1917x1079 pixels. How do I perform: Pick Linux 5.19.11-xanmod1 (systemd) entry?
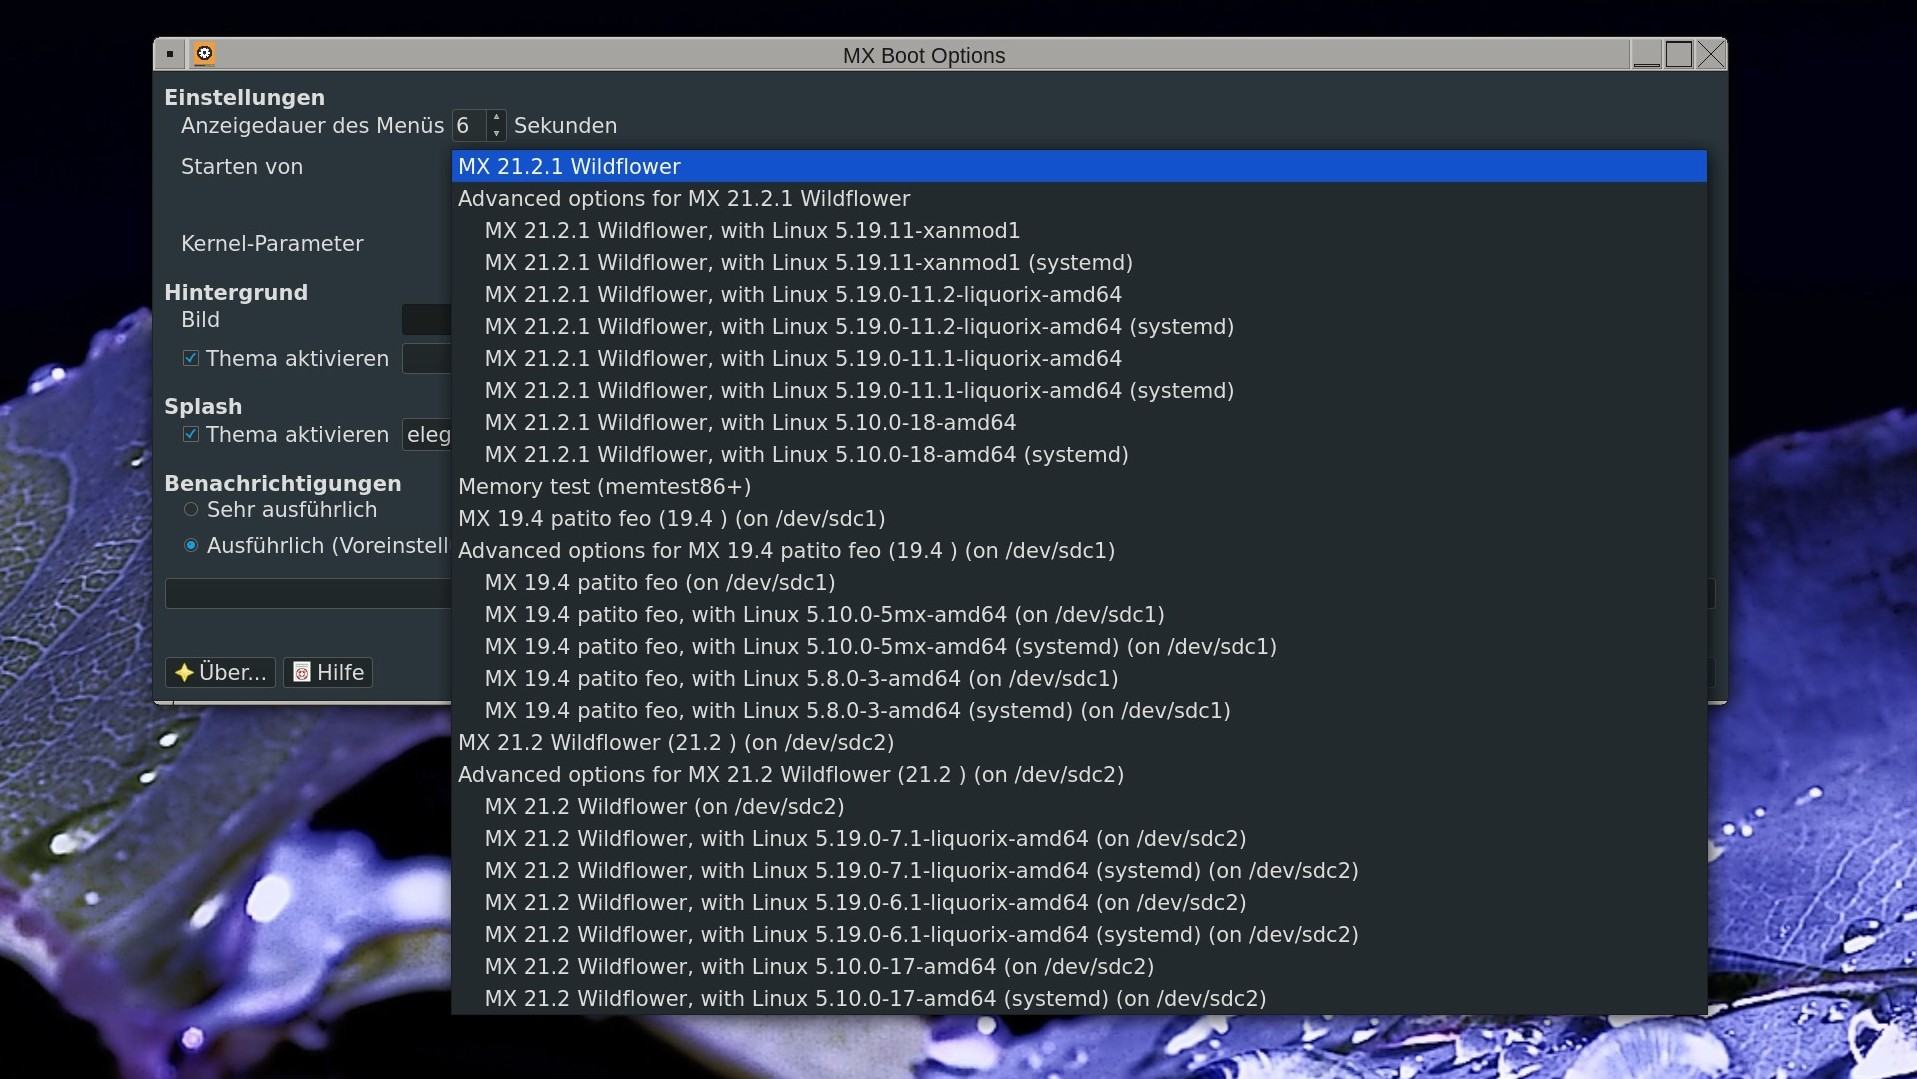coord(808,263)
